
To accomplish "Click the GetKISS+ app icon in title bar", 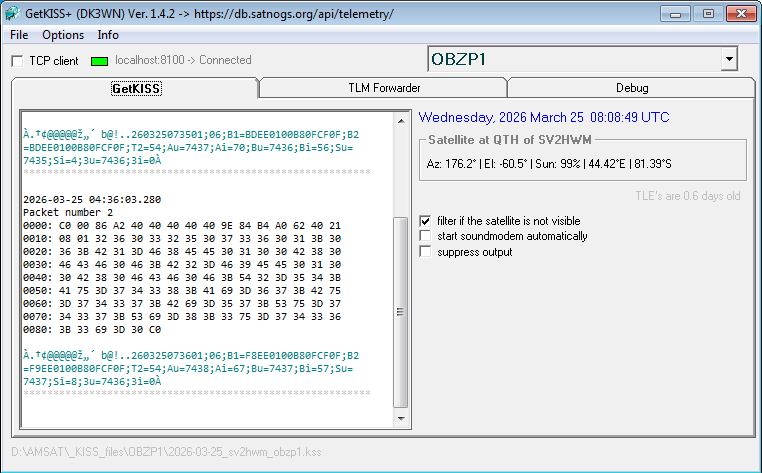I will click(x=13, y=14).
